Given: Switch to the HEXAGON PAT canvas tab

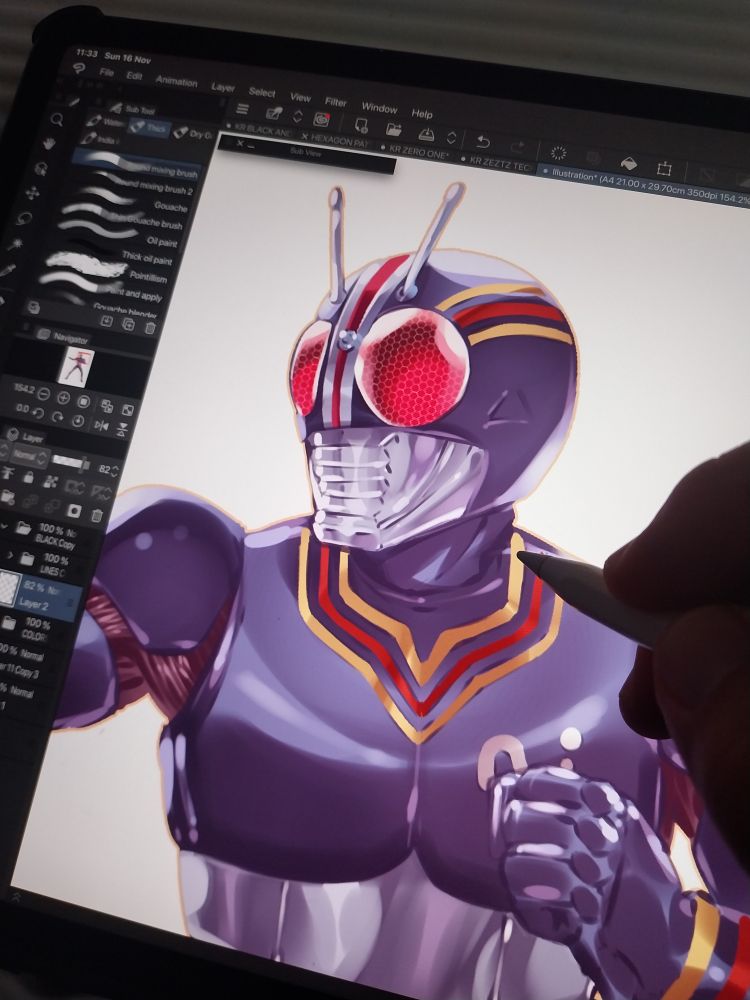Looking at the screenshot, I should point(336,140).
